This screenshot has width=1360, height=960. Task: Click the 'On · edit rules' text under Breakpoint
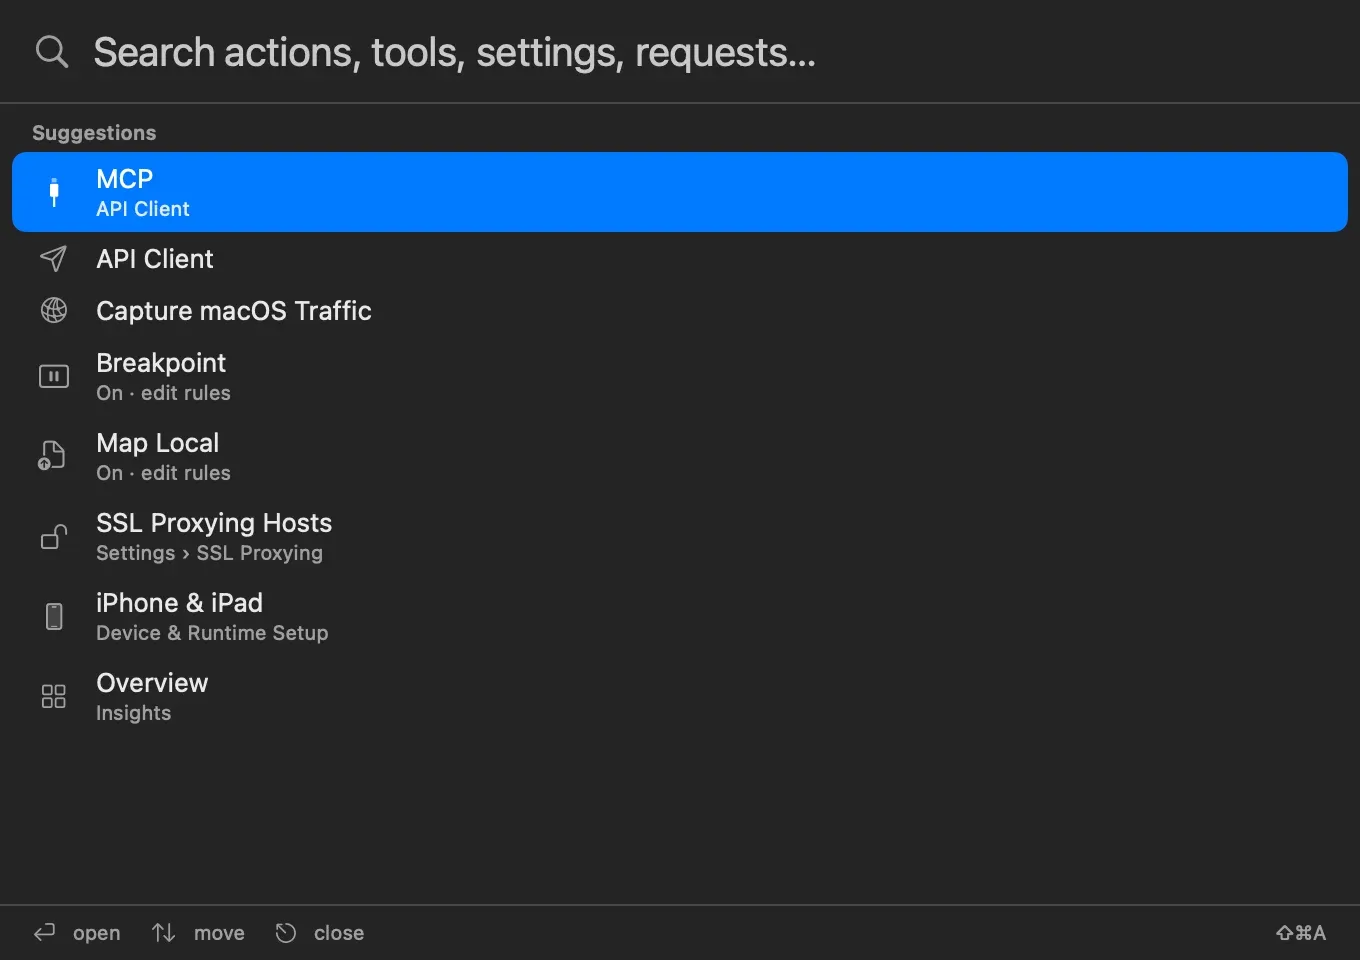(x=163, y=393)
